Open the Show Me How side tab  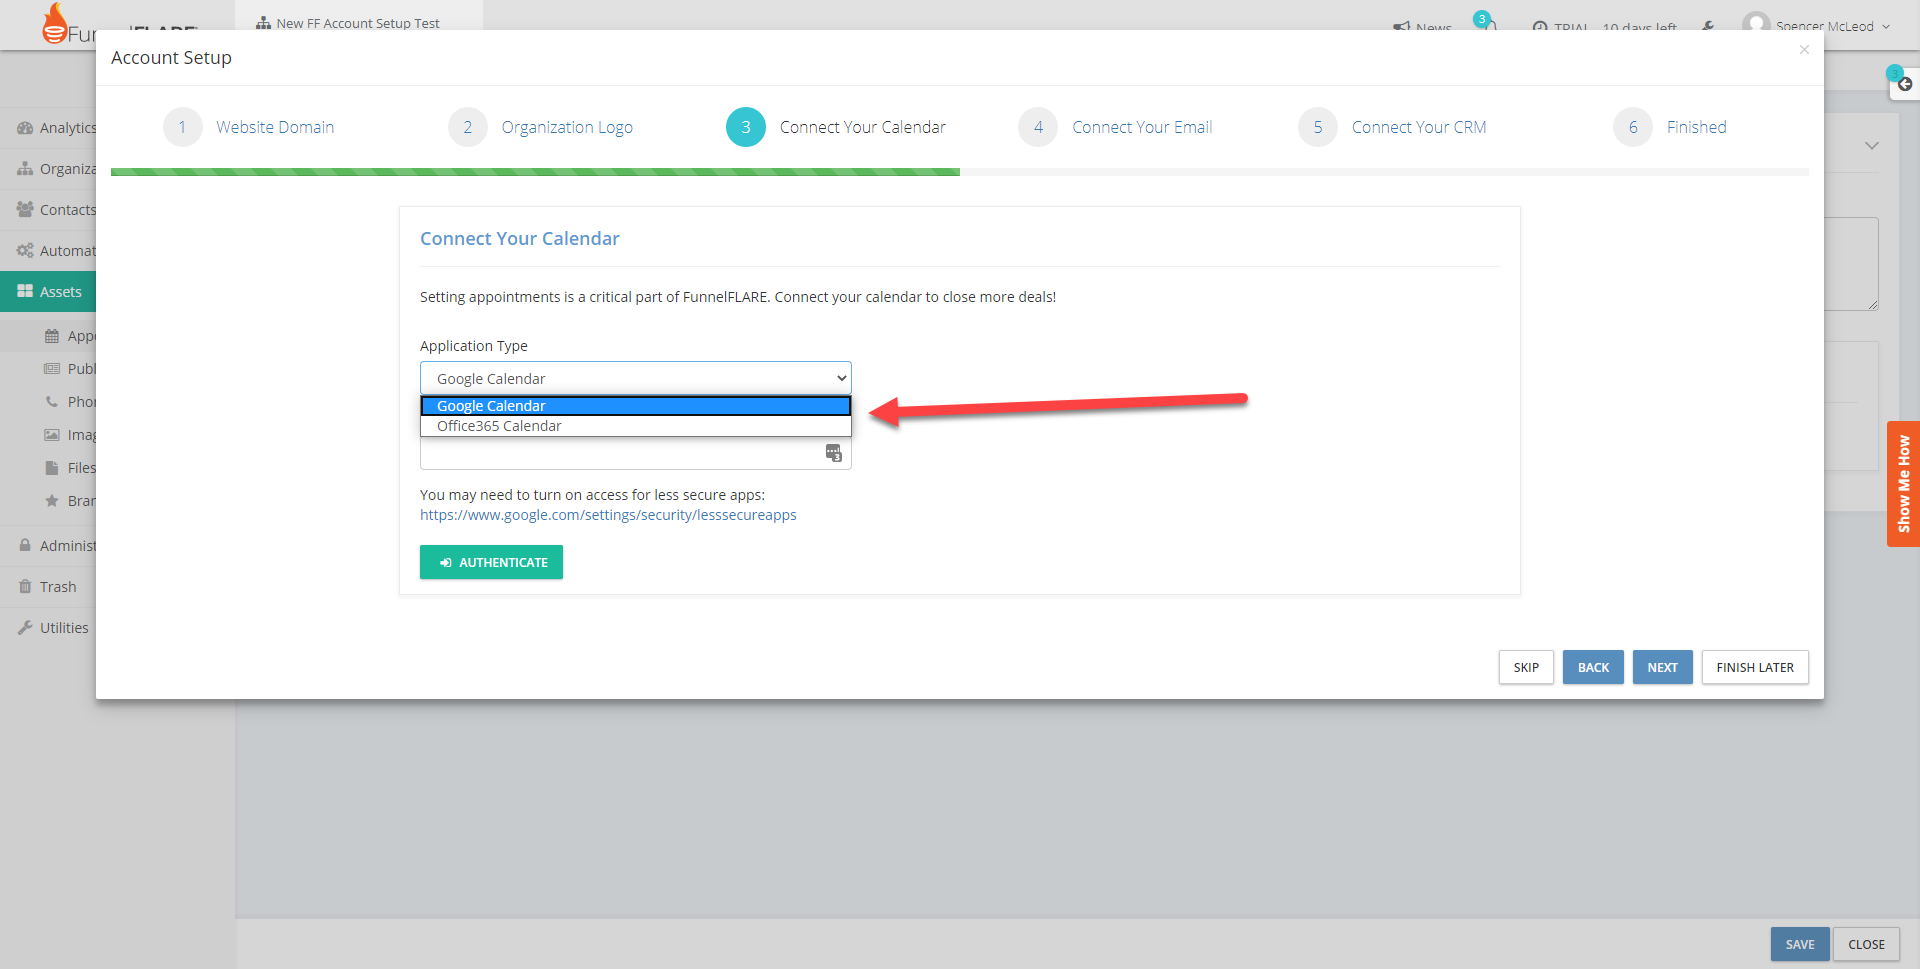coord(1903,484)
